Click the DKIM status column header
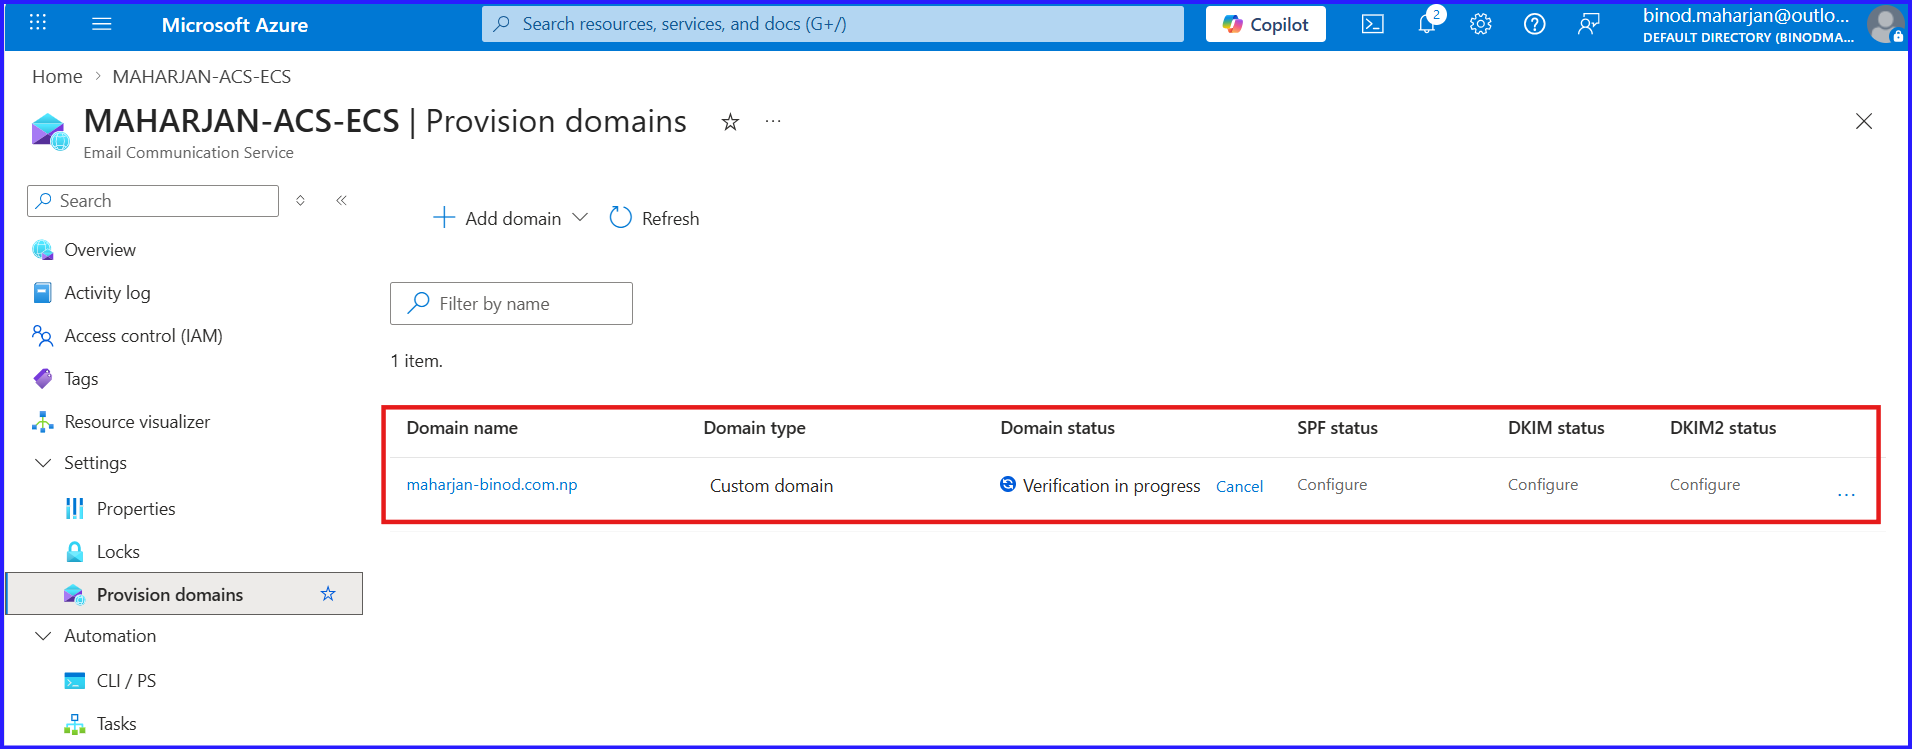 point(1556,428)
